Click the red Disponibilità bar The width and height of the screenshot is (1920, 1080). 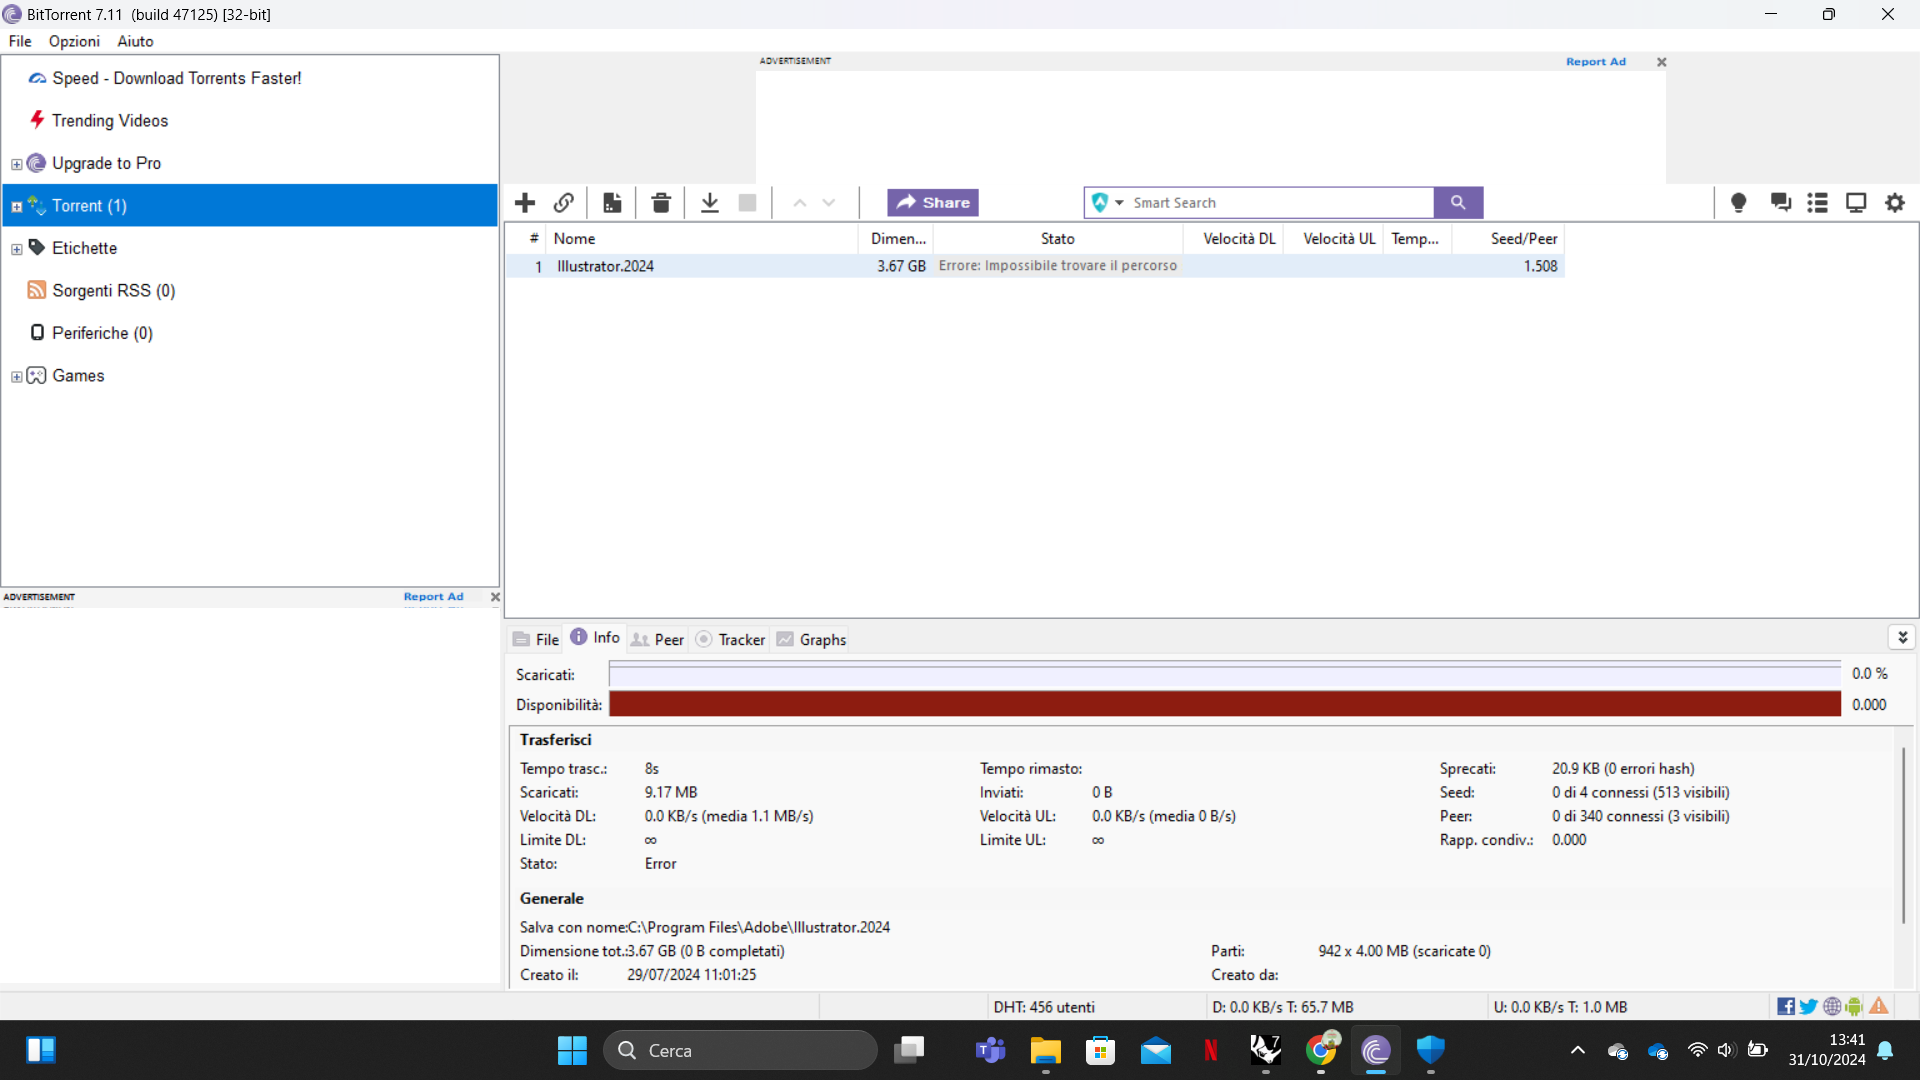tap(1225, 704)
